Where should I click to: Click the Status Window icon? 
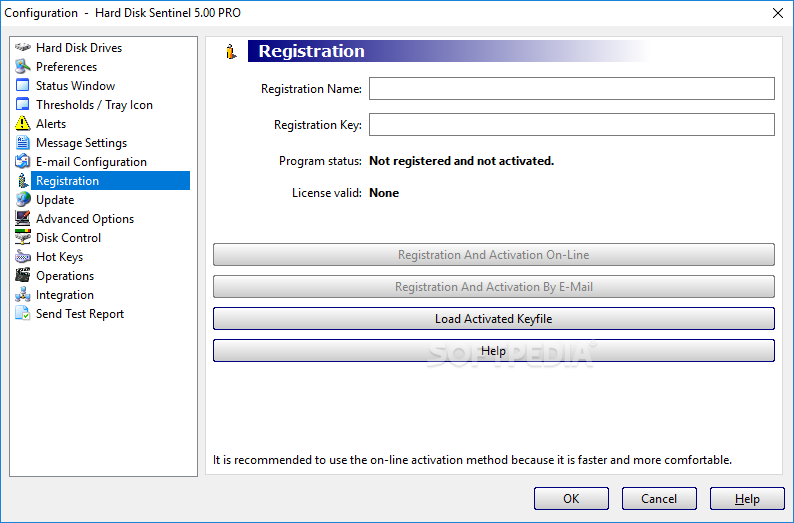[x=23, y=86]
